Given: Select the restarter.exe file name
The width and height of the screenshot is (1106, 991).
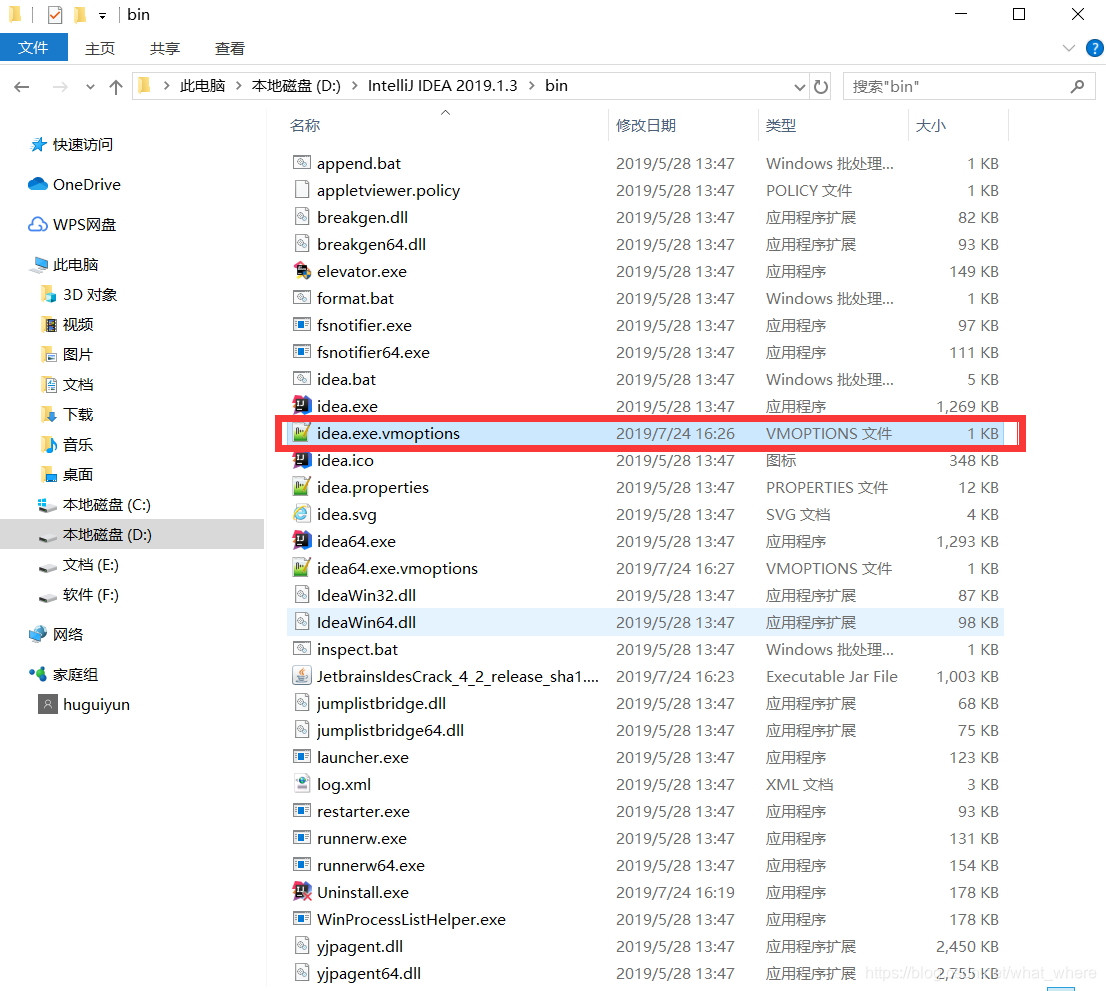Looking at the screenshot, I should click(x=363, y=811).
